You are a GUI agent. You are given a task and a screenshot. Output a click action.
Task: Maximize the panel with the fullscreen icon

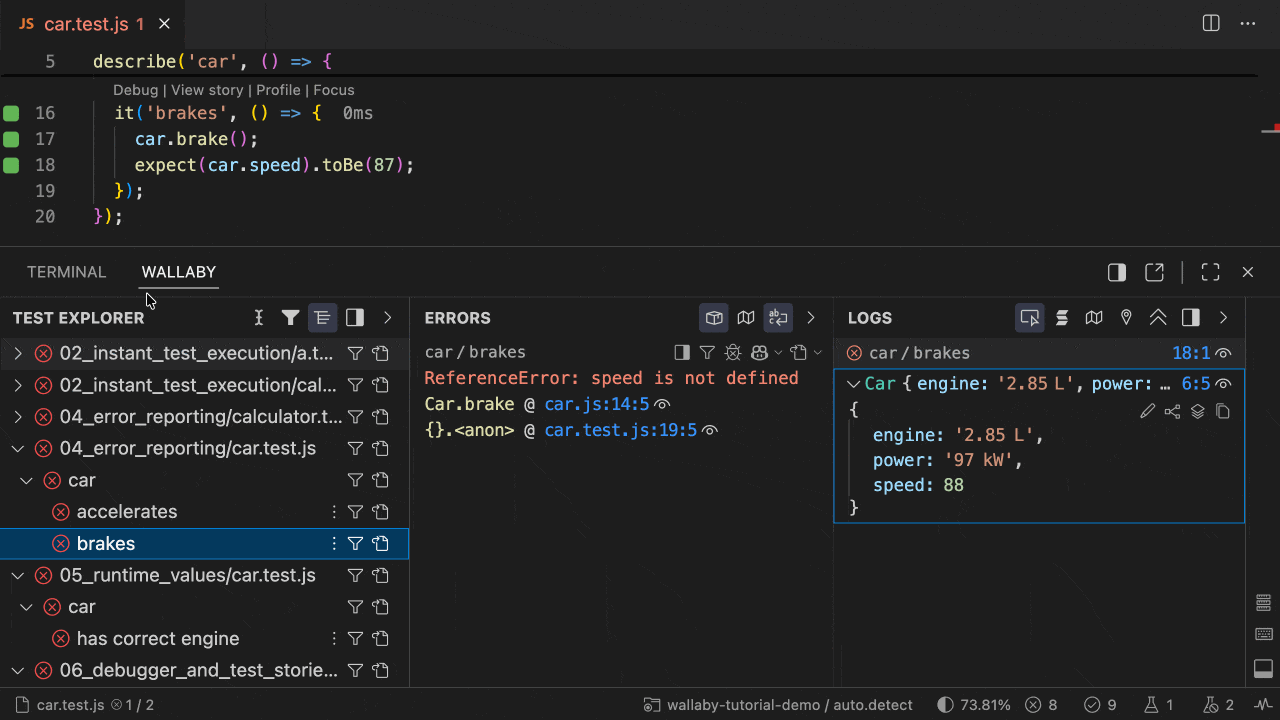1210,272
